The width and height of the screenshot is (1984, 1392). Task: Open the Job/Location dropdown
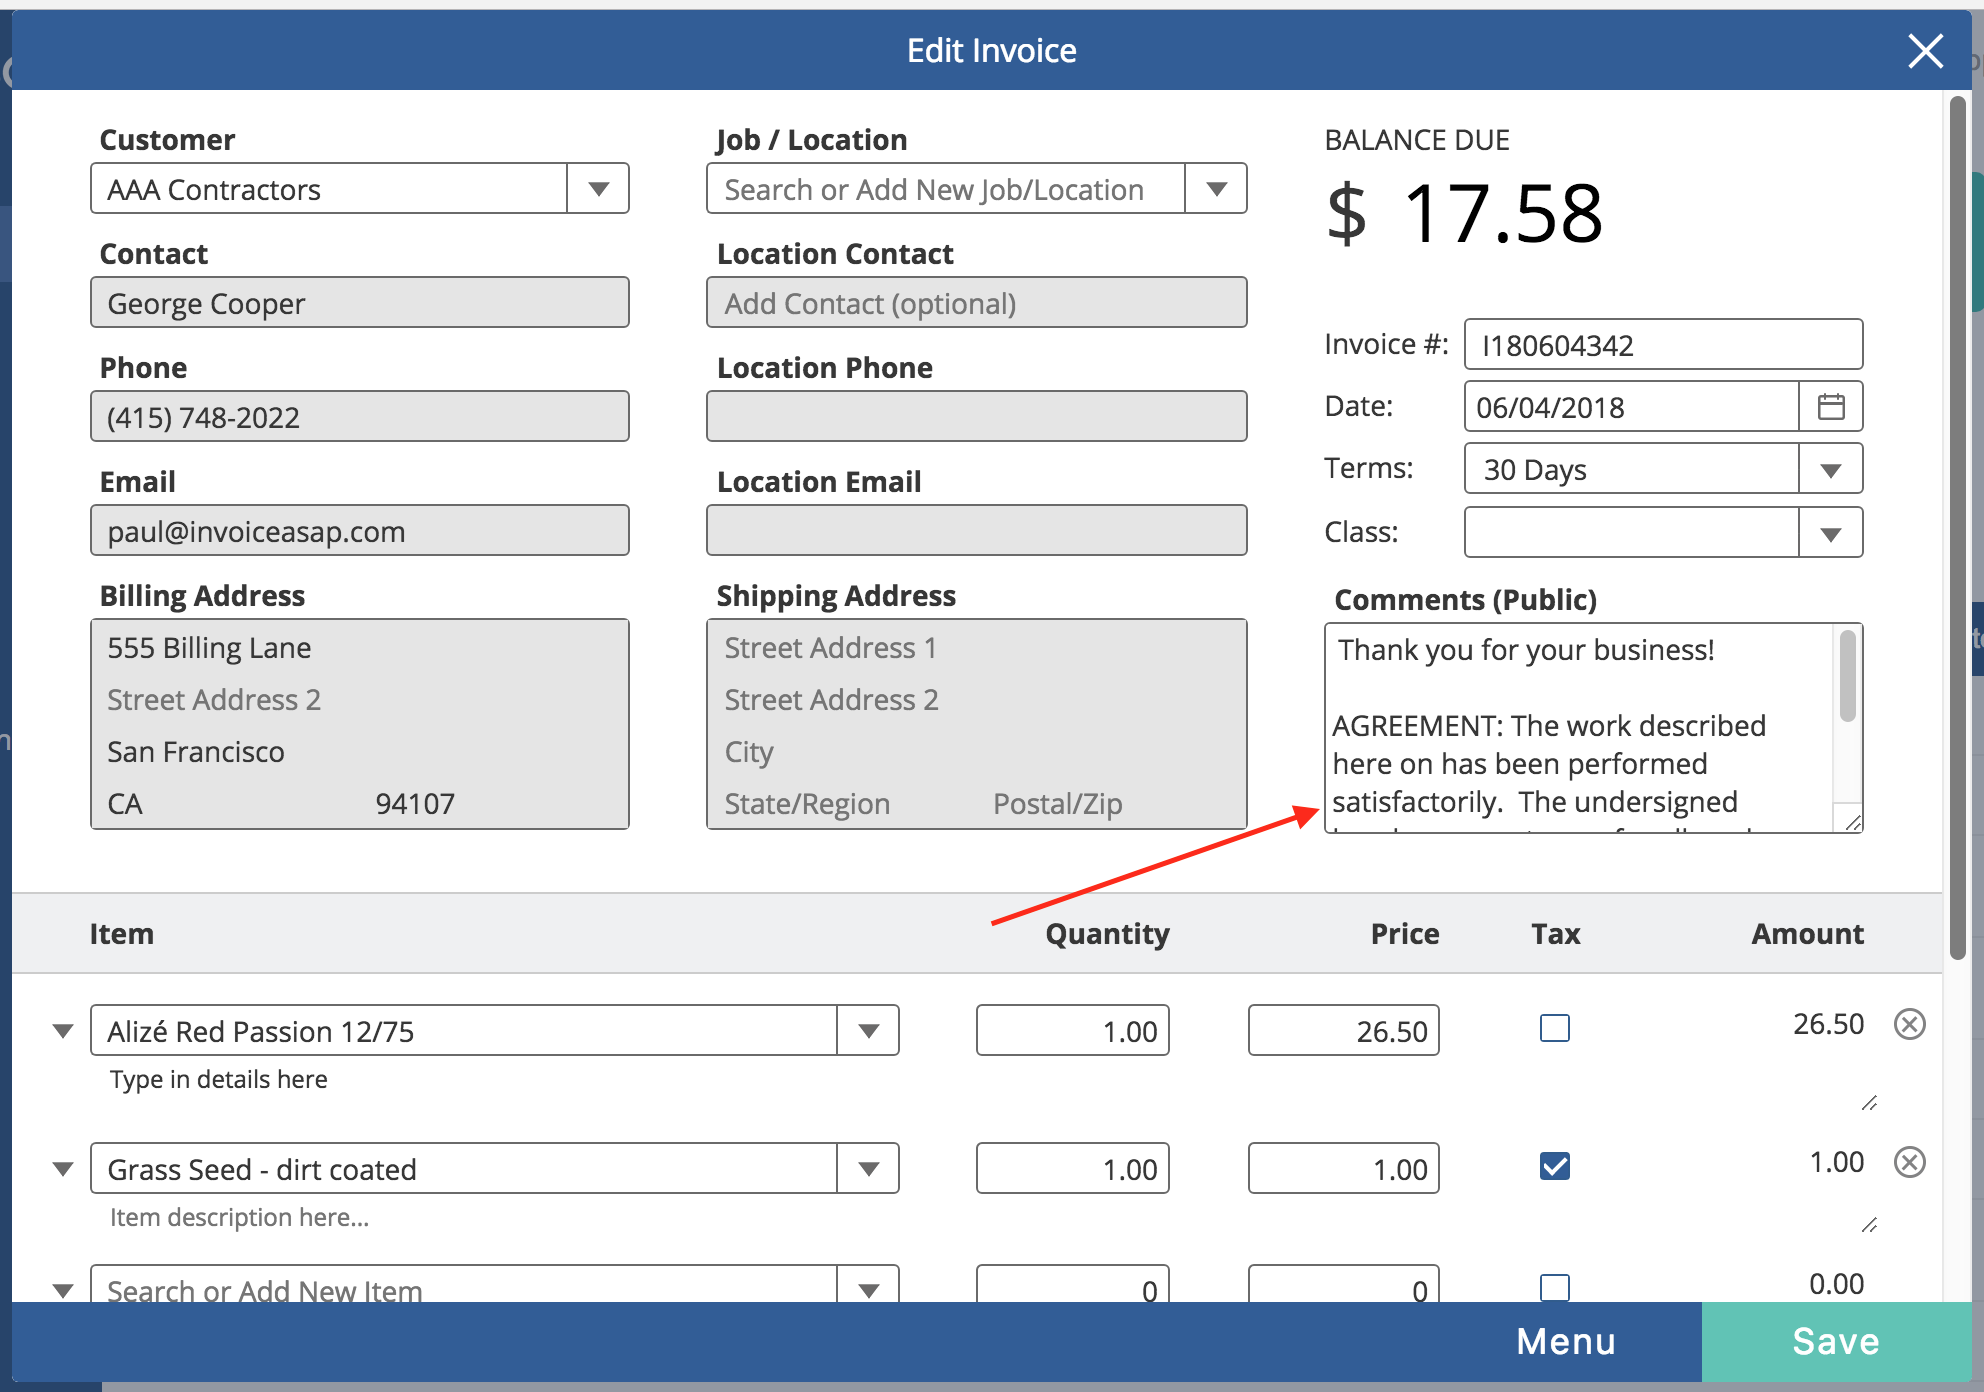(1215, 188)
